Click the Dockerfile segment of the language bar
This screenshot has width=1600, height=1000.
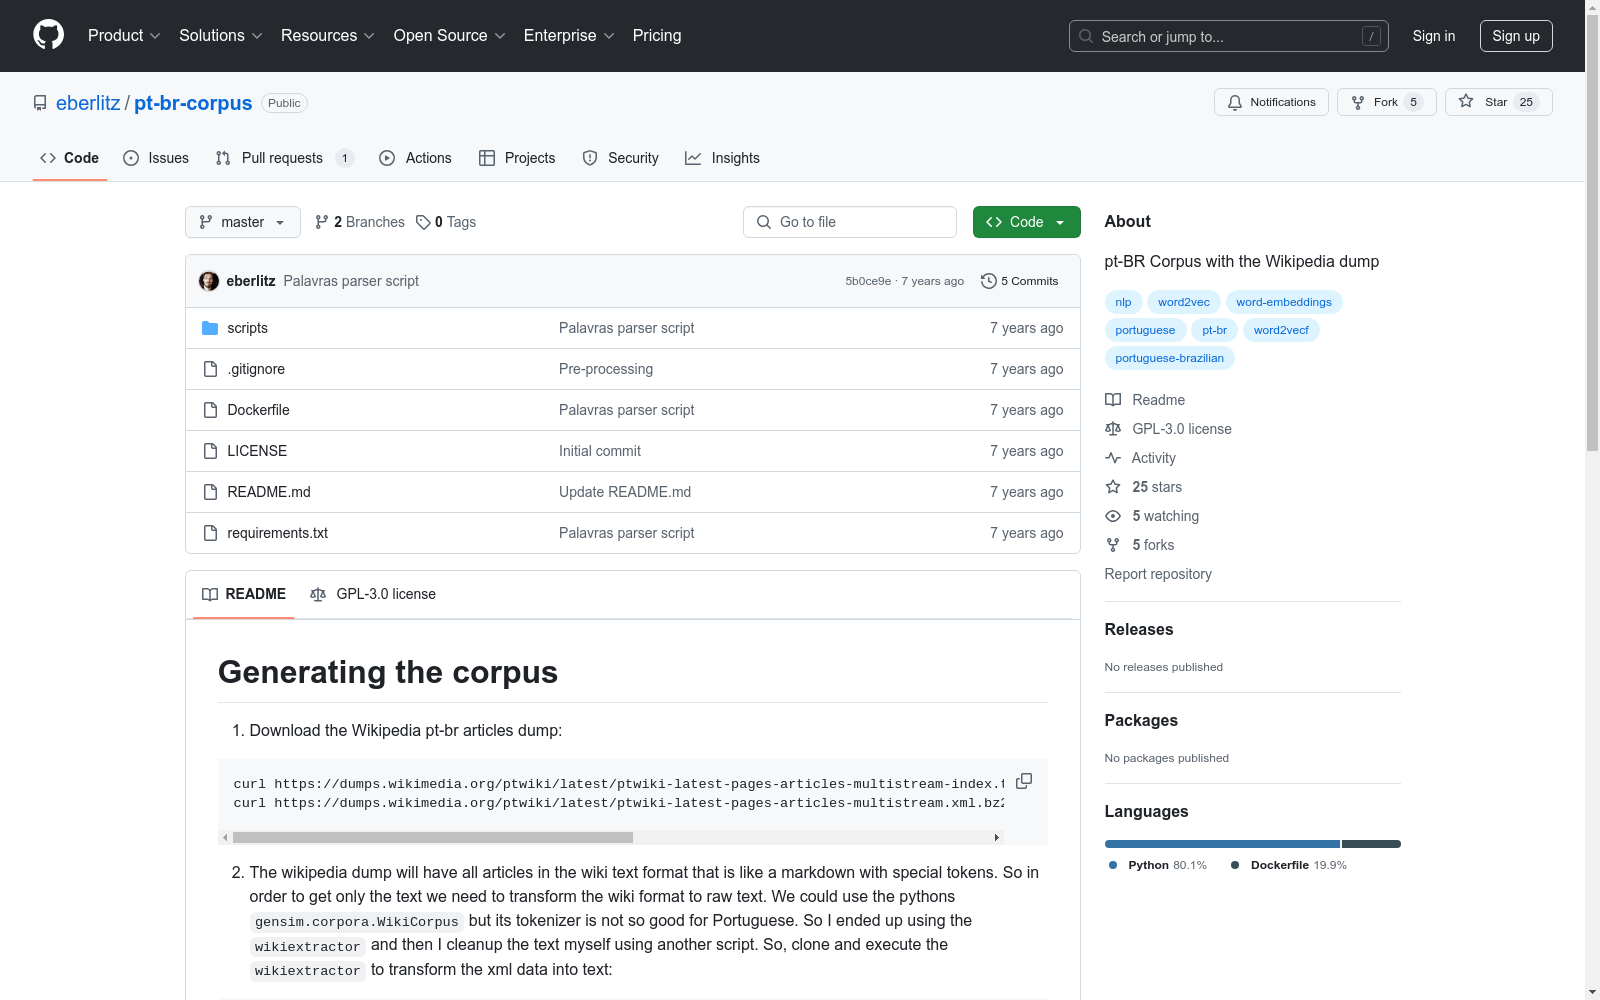coord(1371,844)
